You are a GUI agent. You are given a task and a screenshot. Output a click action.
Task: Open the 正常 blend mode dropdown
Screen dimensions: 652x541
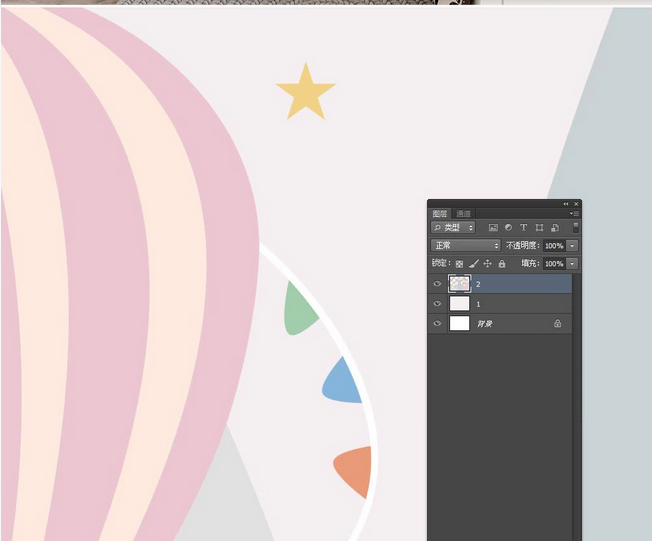pyautogui.click(x=465, y=245)
